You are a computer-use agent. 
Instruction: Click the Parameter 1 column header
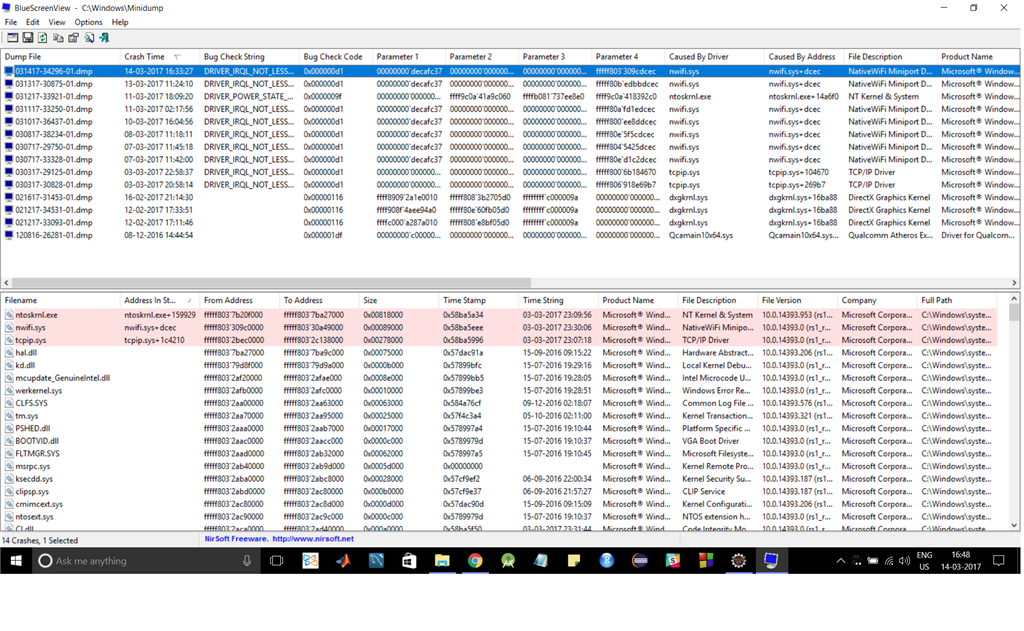409,57
